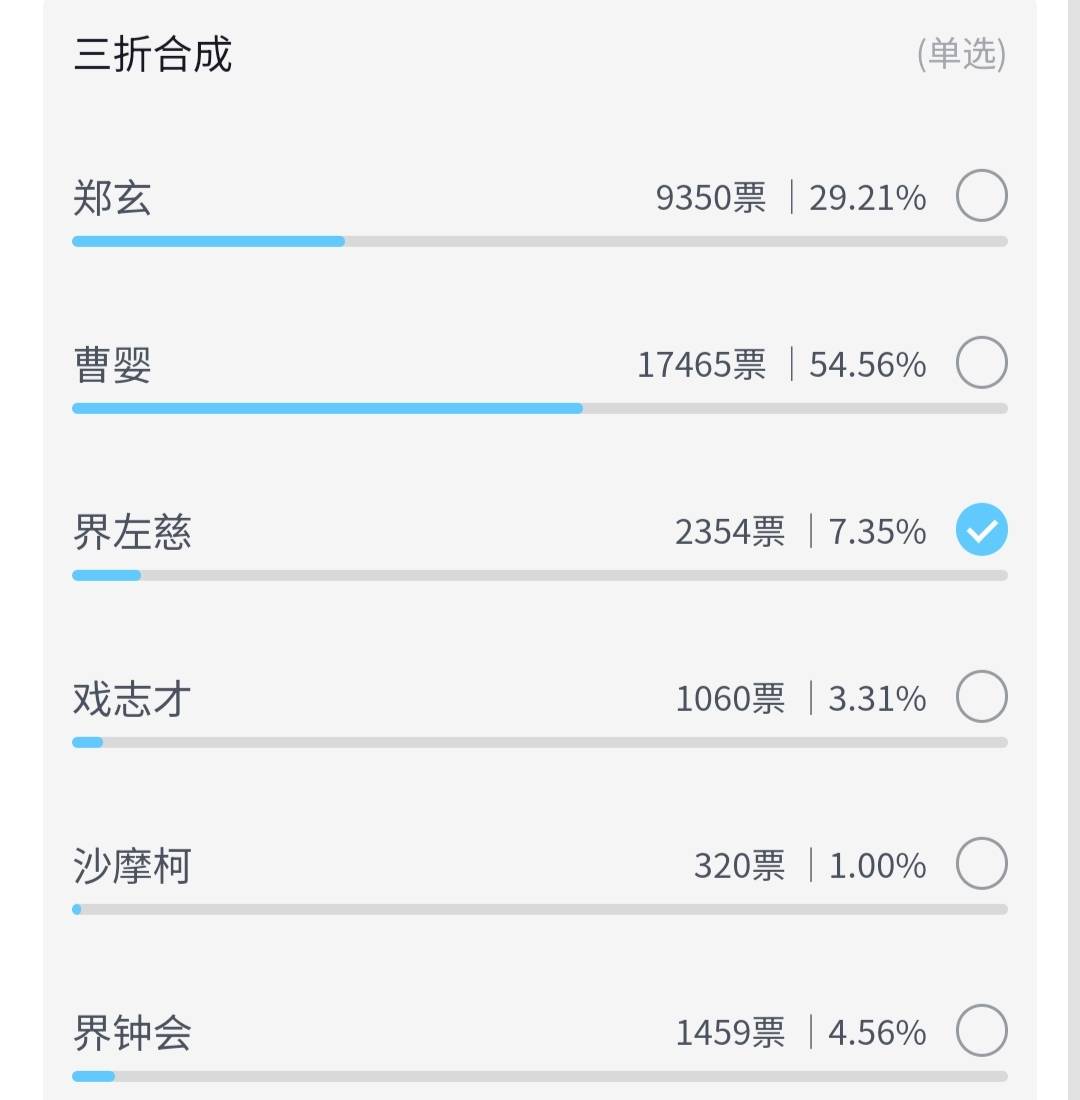Viewport: 1080px width, 1100px height.
Task: Click the 29.21% percentage for 郑玄
Action: pyautogui.click(x=867, y=198)
